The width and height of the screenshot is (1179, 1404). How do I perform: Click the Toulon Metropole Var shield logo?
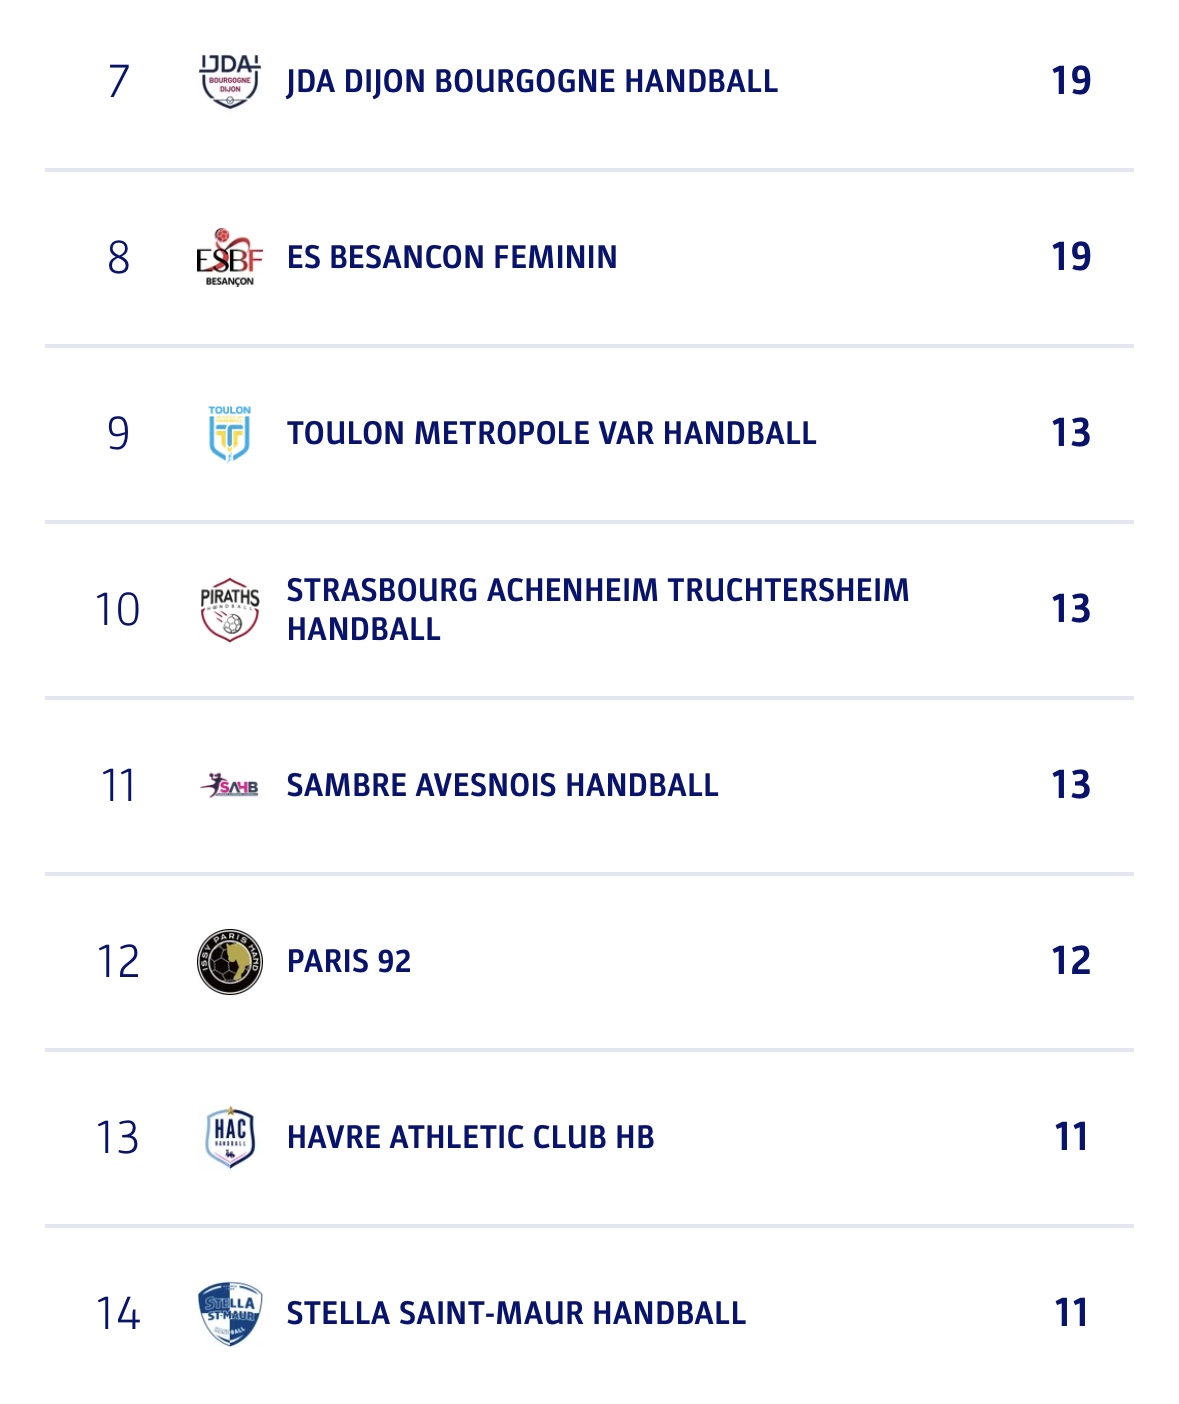230,433
